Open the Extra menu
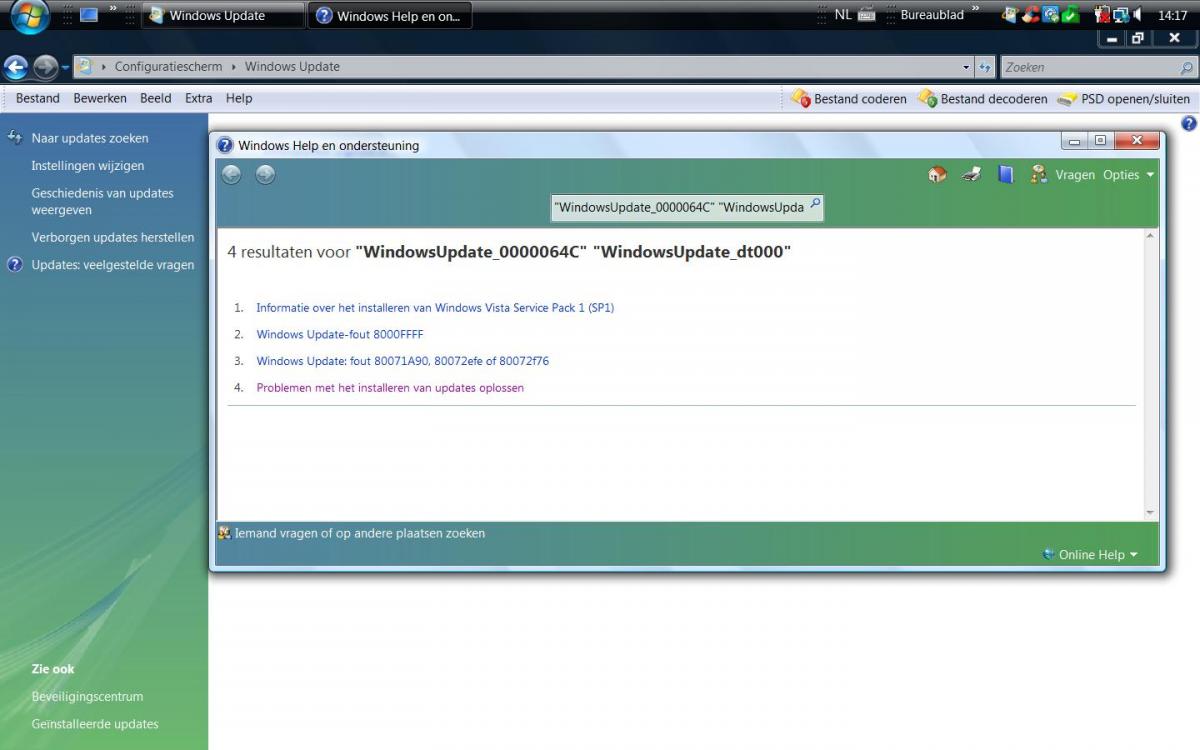This screenshot has width=1200, height=750. [x=199, y=98]
